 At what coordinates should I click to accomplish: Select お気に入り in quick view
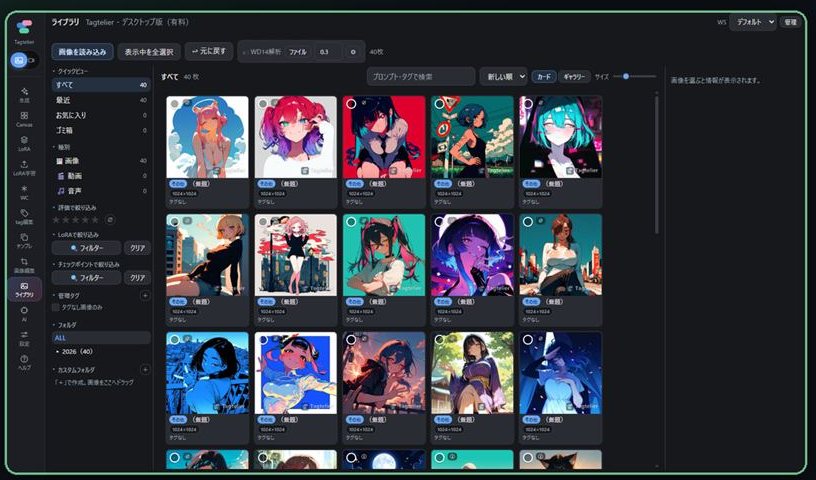101,115
